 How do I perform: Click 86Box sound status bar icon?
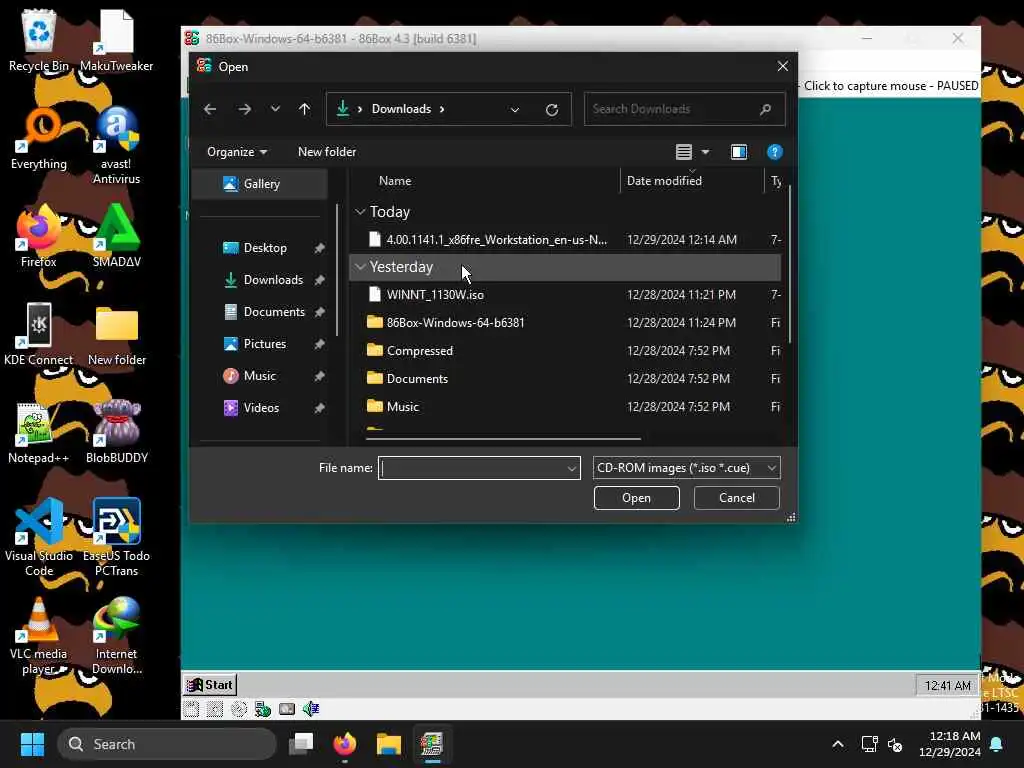click(311, 709)
